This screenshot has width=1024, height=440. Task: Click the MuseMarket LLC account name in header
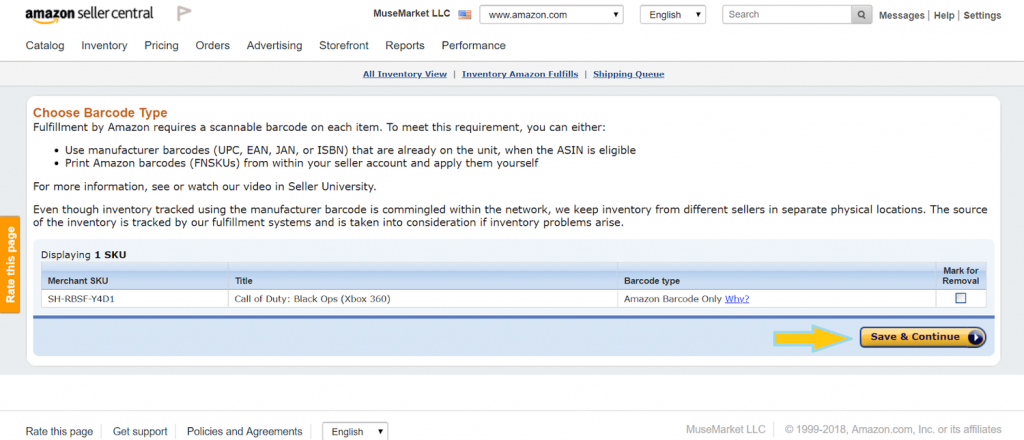click(x=411, y=14)
